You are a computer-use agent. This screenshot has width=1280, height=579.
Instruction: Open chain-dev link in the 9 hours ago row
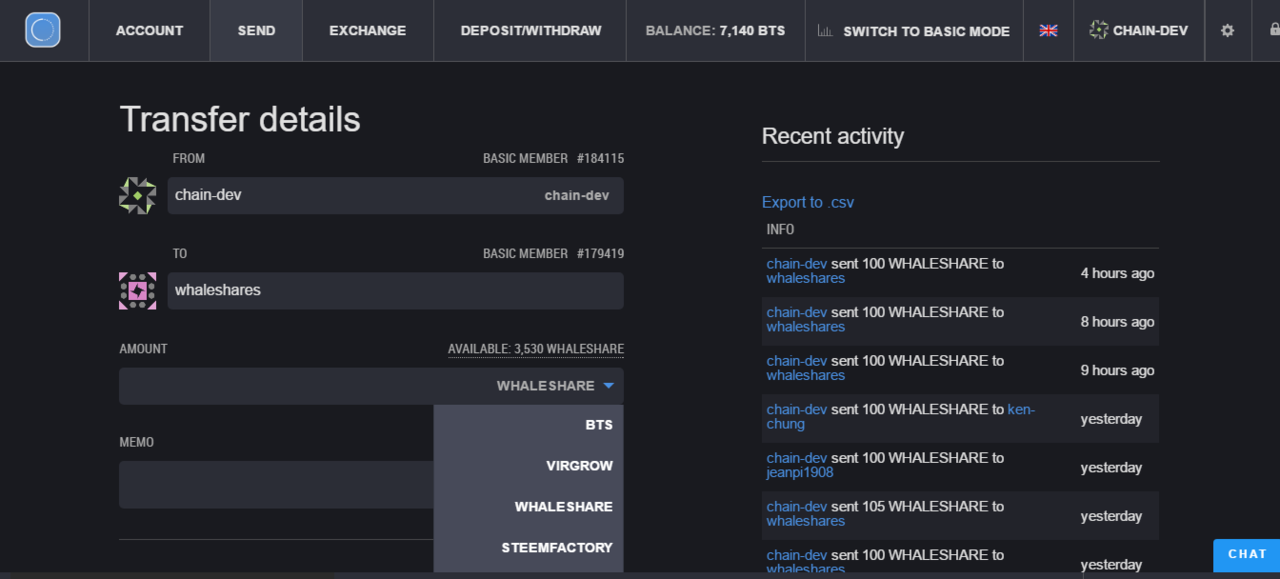click(x=797, y=361)
